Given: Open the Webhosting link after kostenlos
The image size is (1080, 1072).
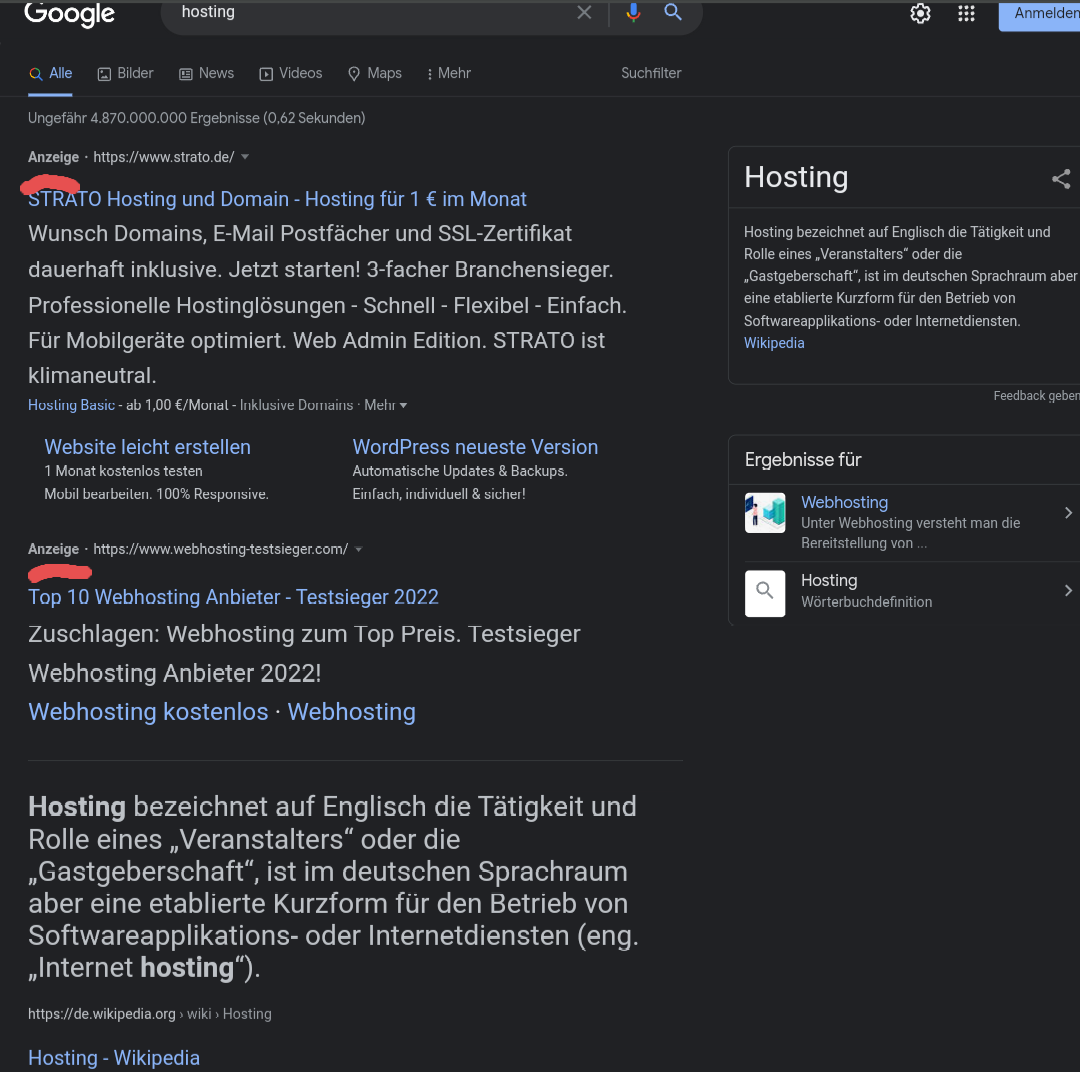Looking at the screenshot, I should (x=351, y=712).
